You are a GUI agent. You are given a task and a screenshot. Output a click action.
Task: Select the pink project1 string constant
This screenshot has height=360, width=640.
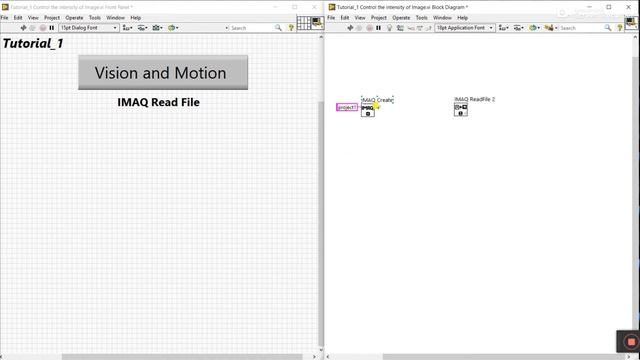coord(347,107)
